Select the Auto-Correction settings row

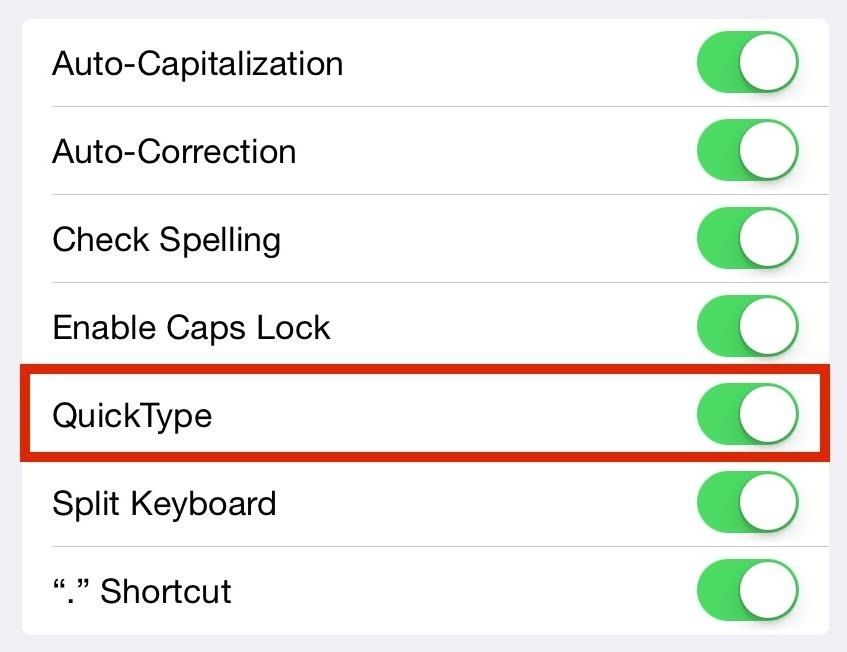click(175, 151)
